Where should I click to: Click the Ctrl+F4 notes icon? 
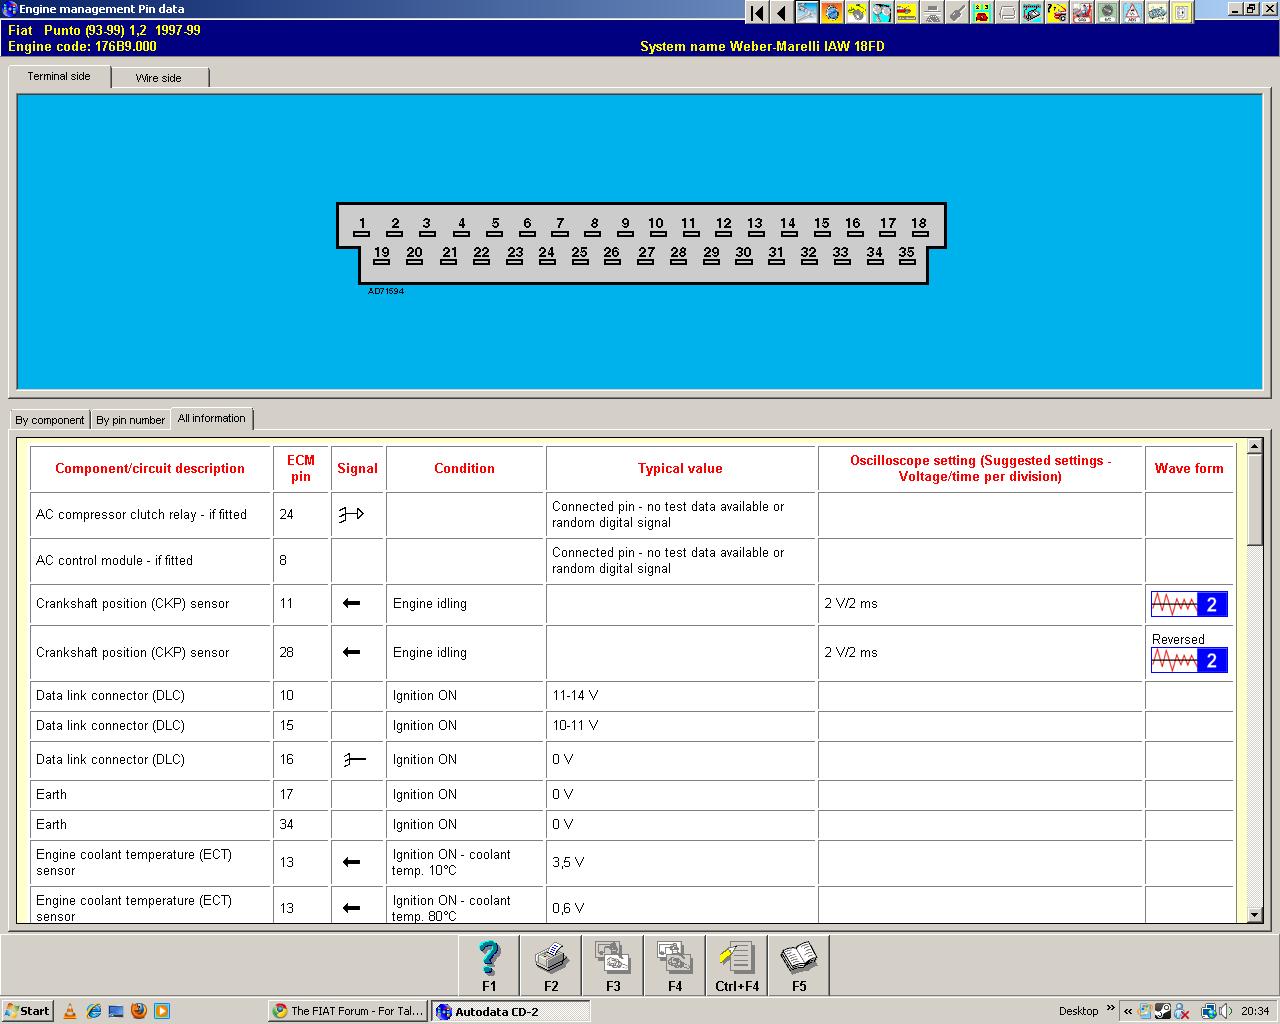(737, 965)
